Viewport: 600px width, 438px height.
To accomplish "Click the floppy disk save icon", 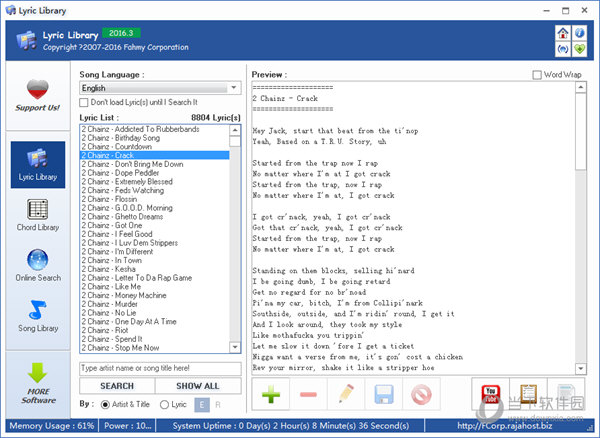I will point(383,394).
